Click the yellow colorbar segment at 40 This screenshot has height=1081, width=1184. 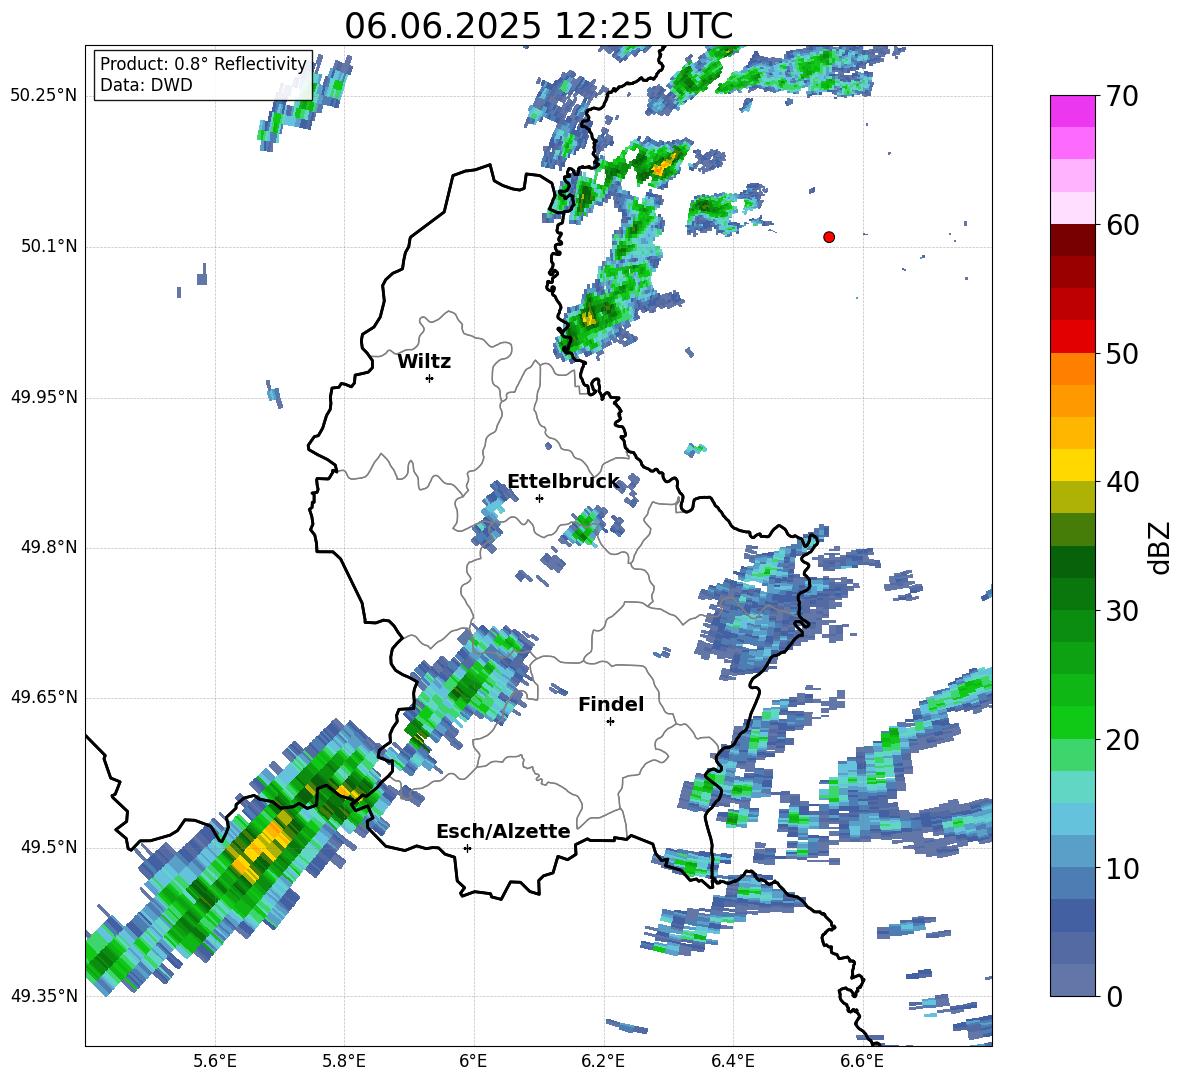tap(1072, 465)
